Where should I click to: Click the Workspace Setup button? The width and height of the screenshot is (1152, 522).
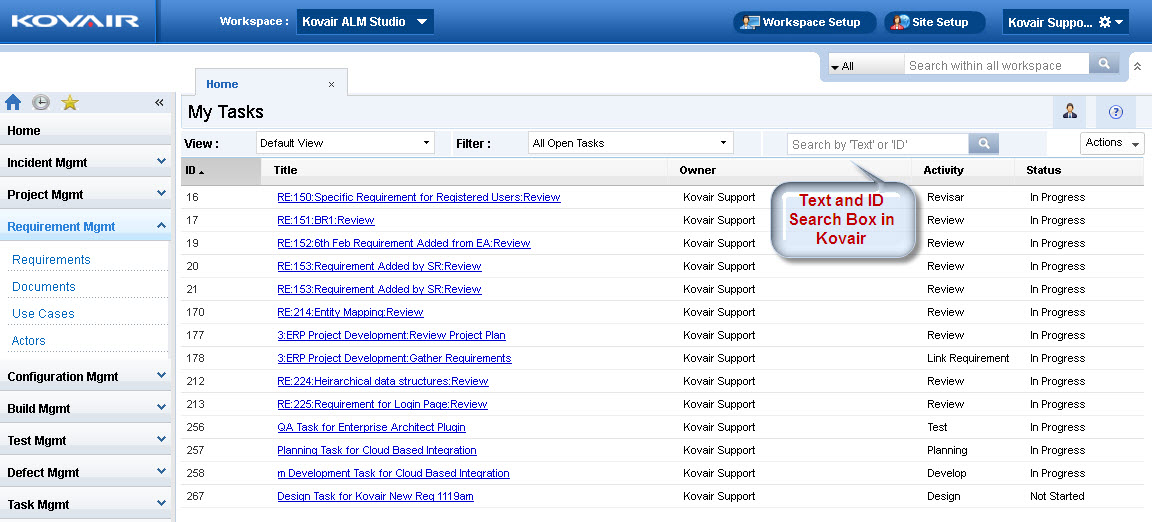pos(804,22)
